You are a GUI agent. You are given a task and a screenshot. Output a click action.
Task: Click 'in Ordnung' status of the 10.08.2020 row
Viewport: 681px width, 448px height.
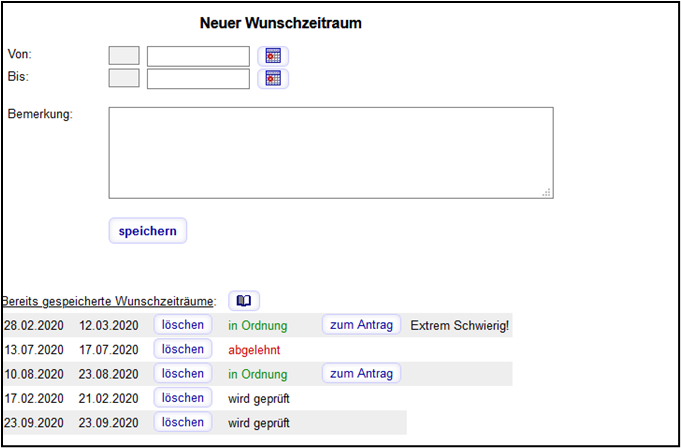pos(258,374)
